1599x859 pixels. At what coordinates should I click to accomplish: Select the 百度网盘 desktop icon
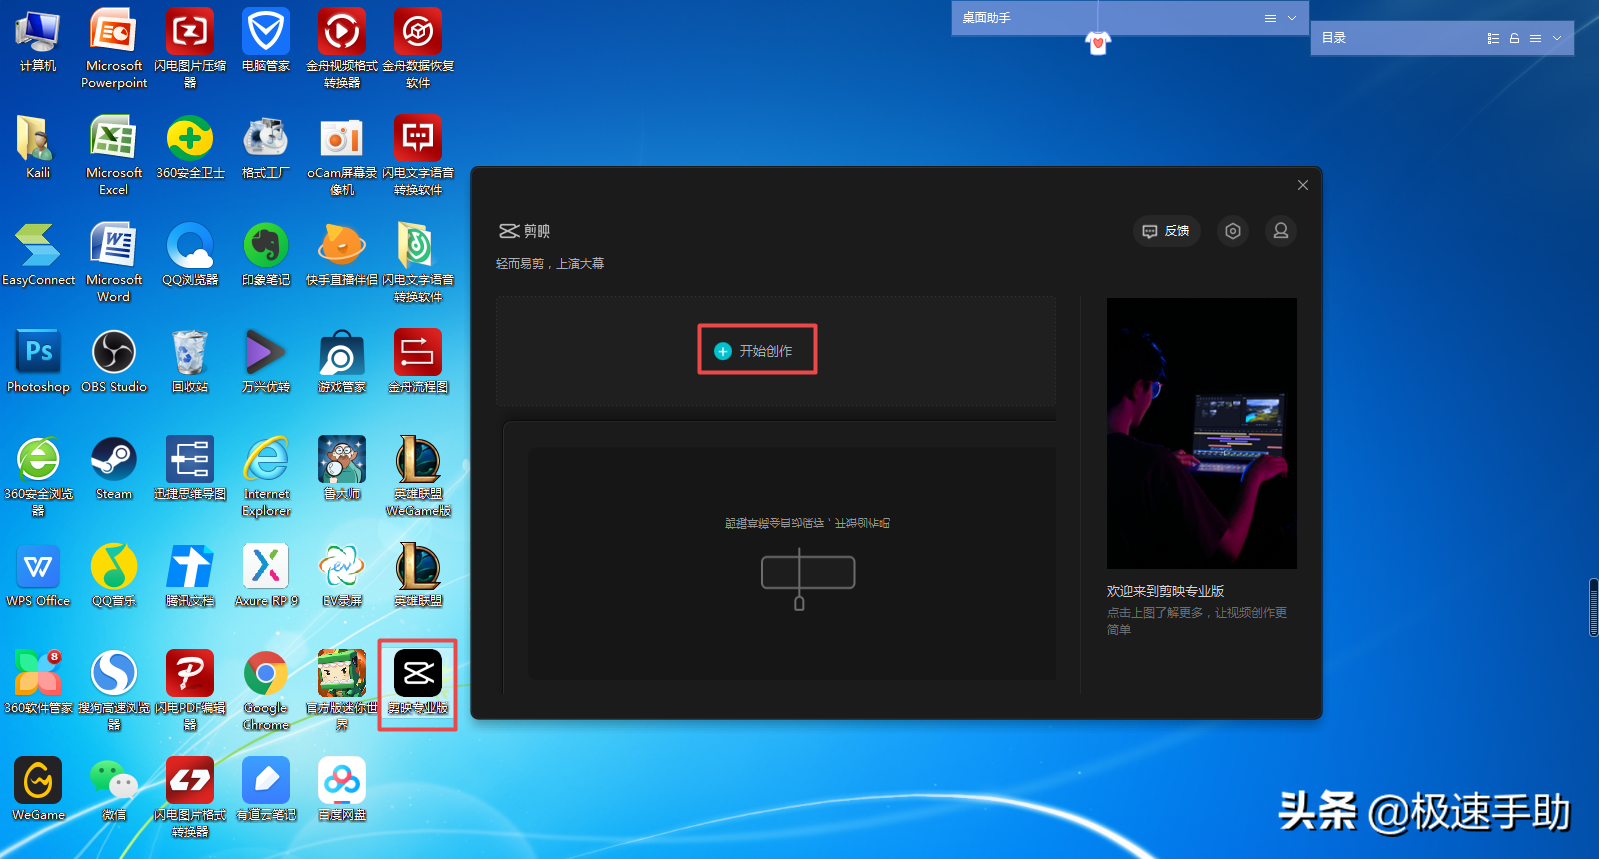click(x=342, y=789)
